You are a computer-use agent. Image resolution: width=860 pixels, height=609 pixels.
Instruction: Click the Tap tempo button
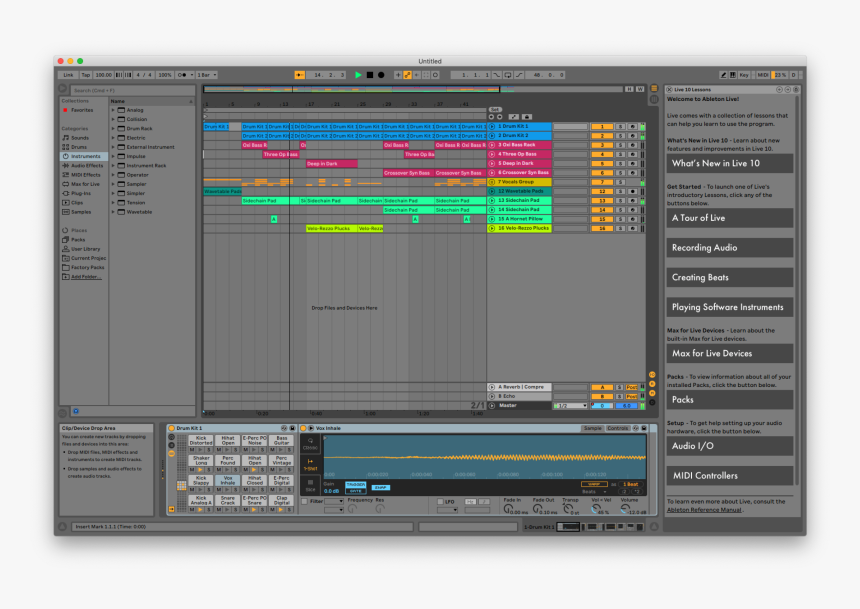(x=86, y=75)
